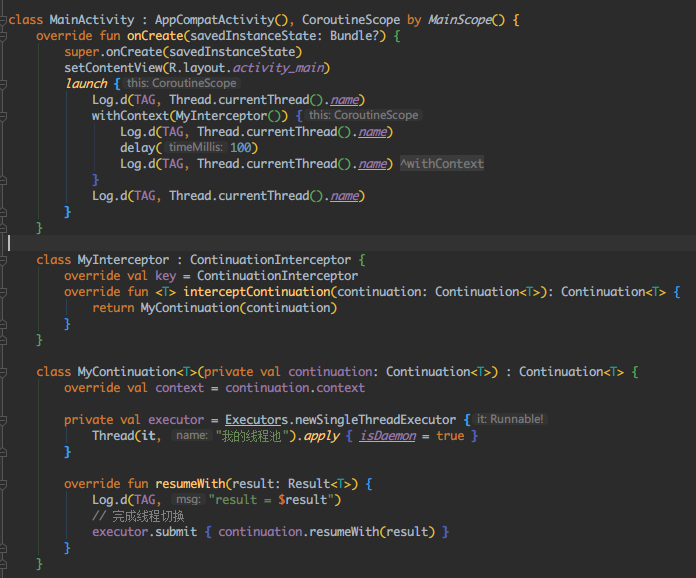Collapse the interceptContinuation function fold marker
The height and width of the screenshot is (578, 696).
3,292
